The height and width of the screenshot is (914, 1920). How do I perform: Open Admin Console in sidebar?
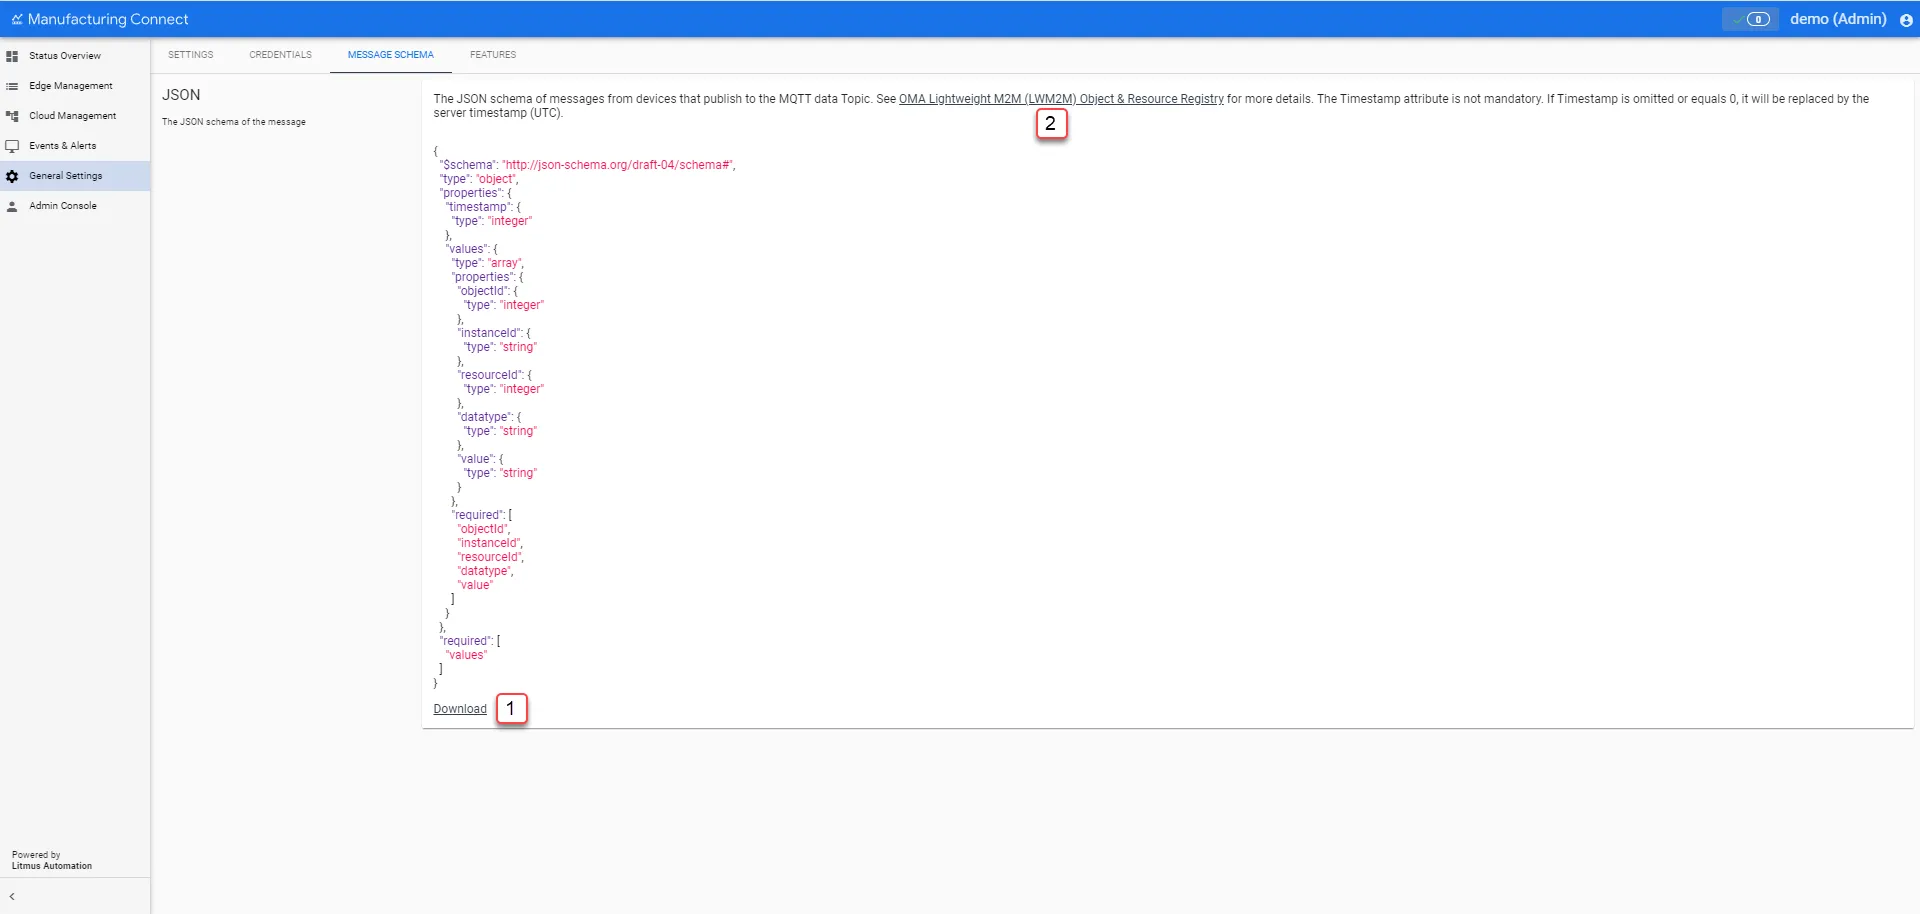(75, 206)
